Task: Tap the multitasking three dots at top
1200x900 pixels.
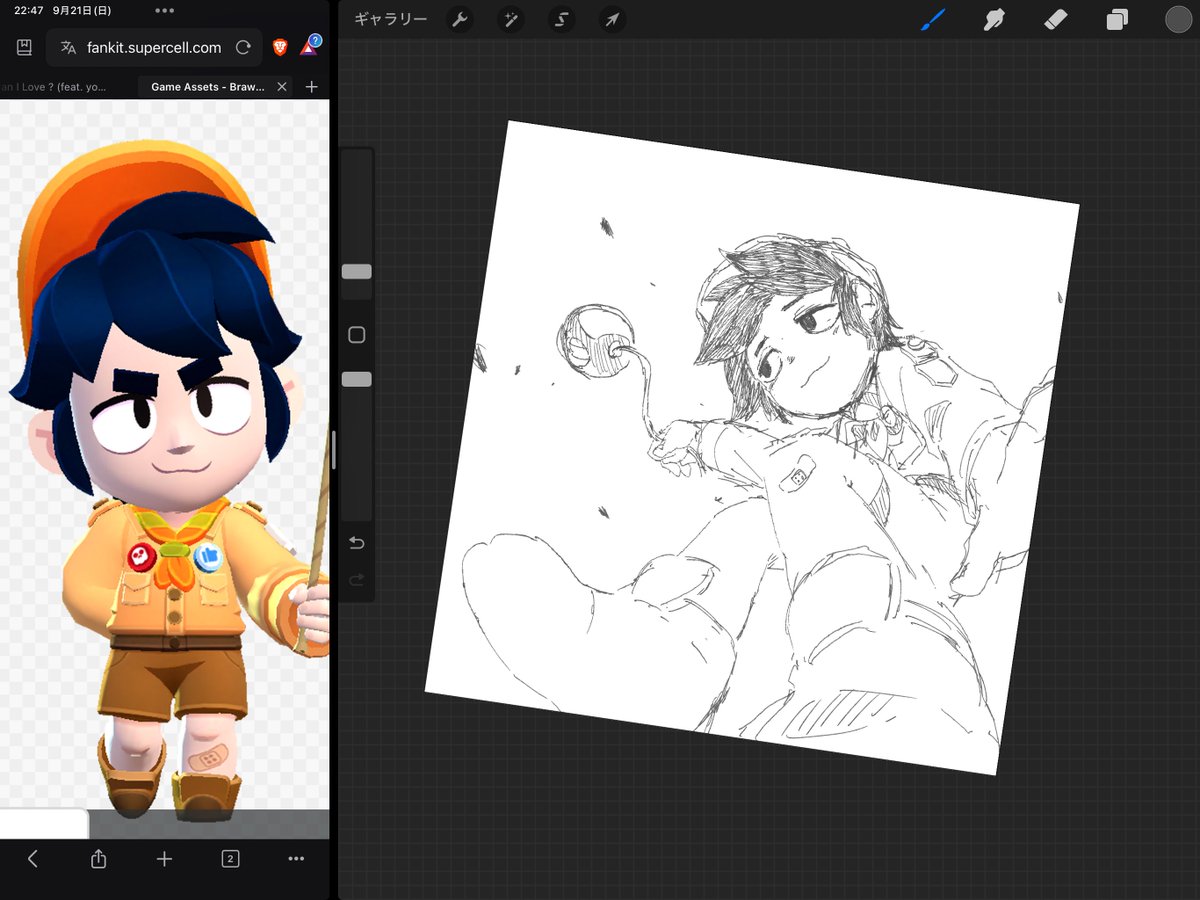Action: [165, 11]
